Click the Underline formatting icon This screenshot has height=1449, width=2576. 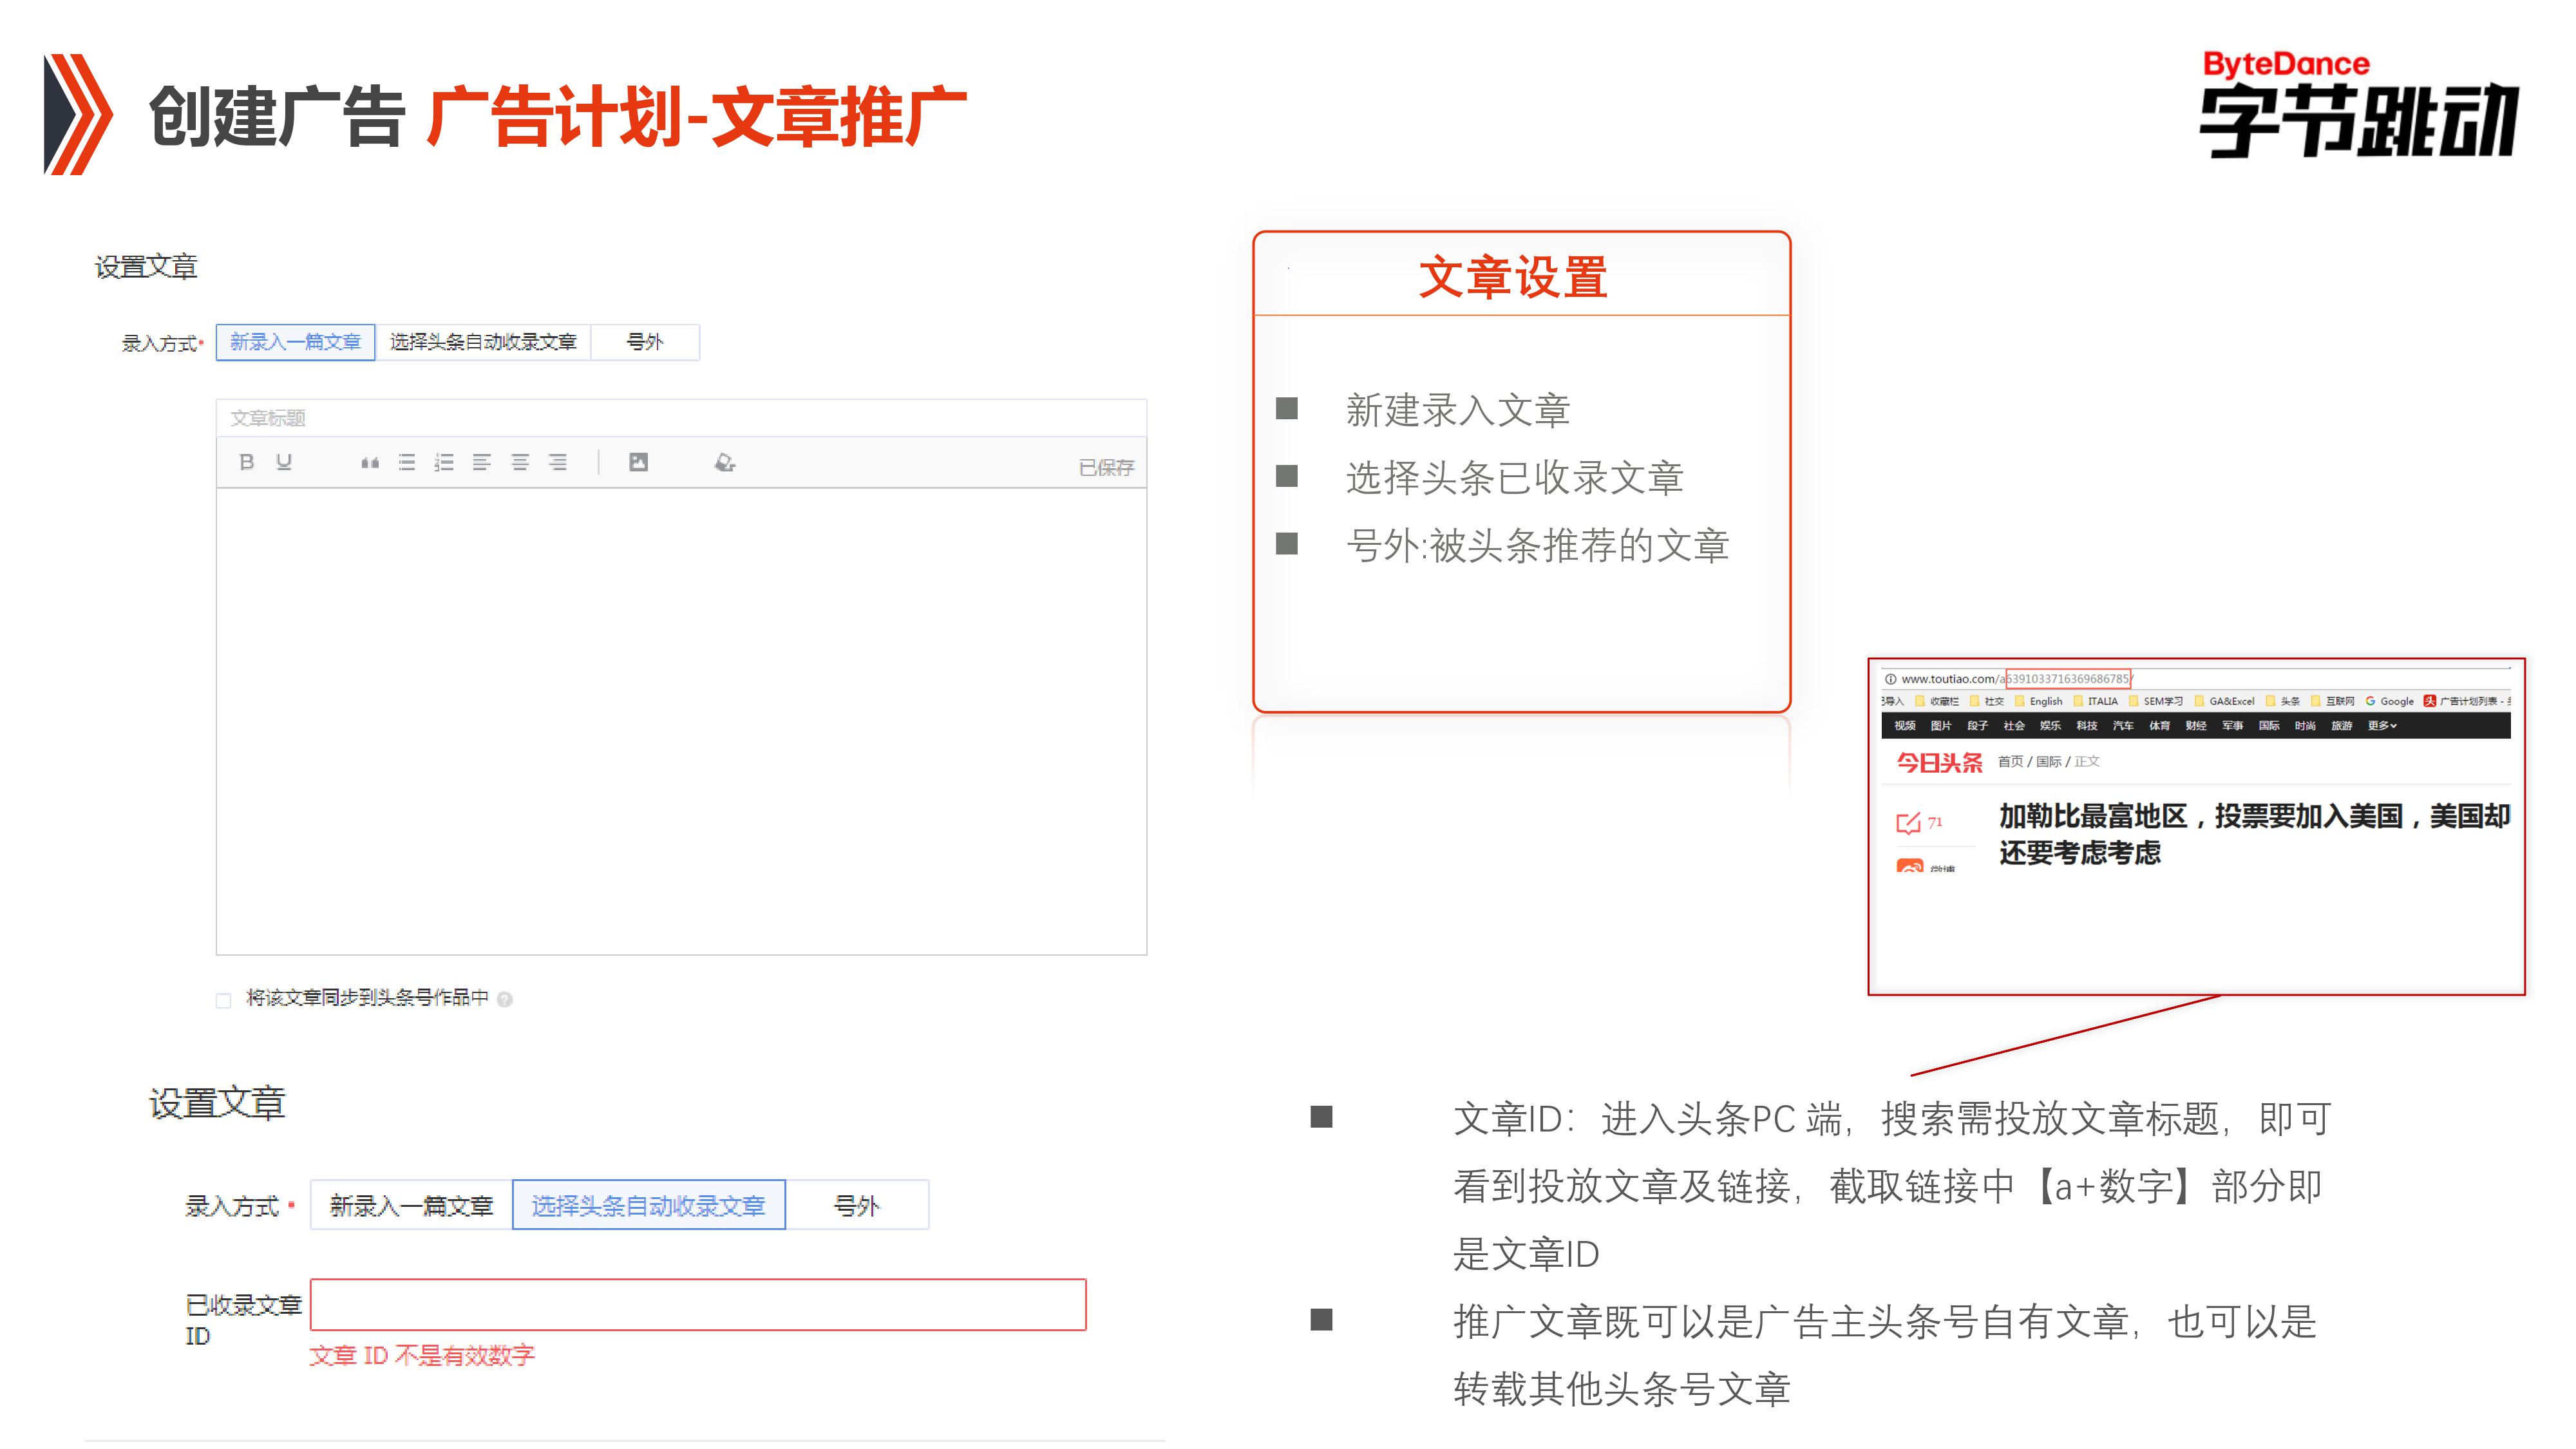284,462
